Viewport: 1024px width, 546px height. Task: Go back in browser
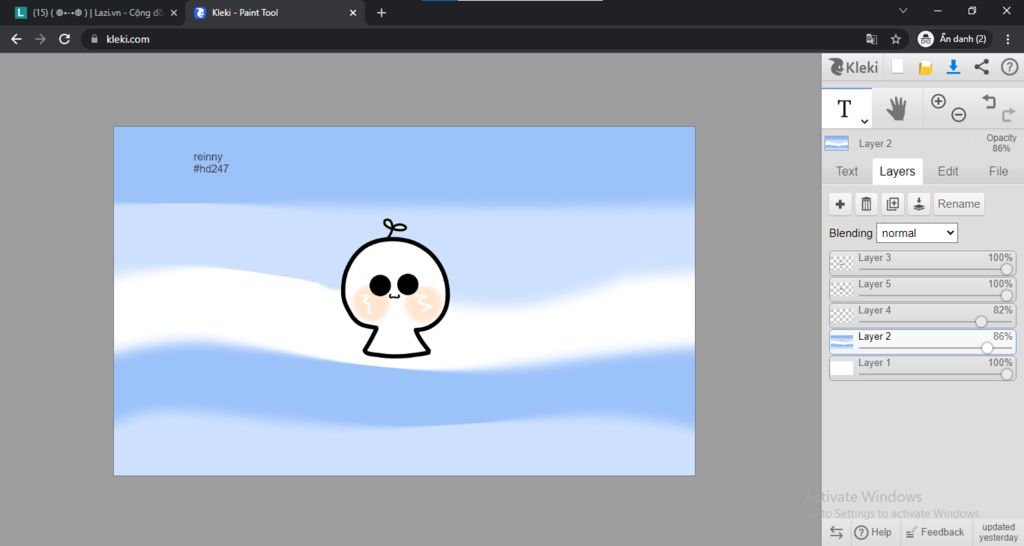tap(16, 39)
